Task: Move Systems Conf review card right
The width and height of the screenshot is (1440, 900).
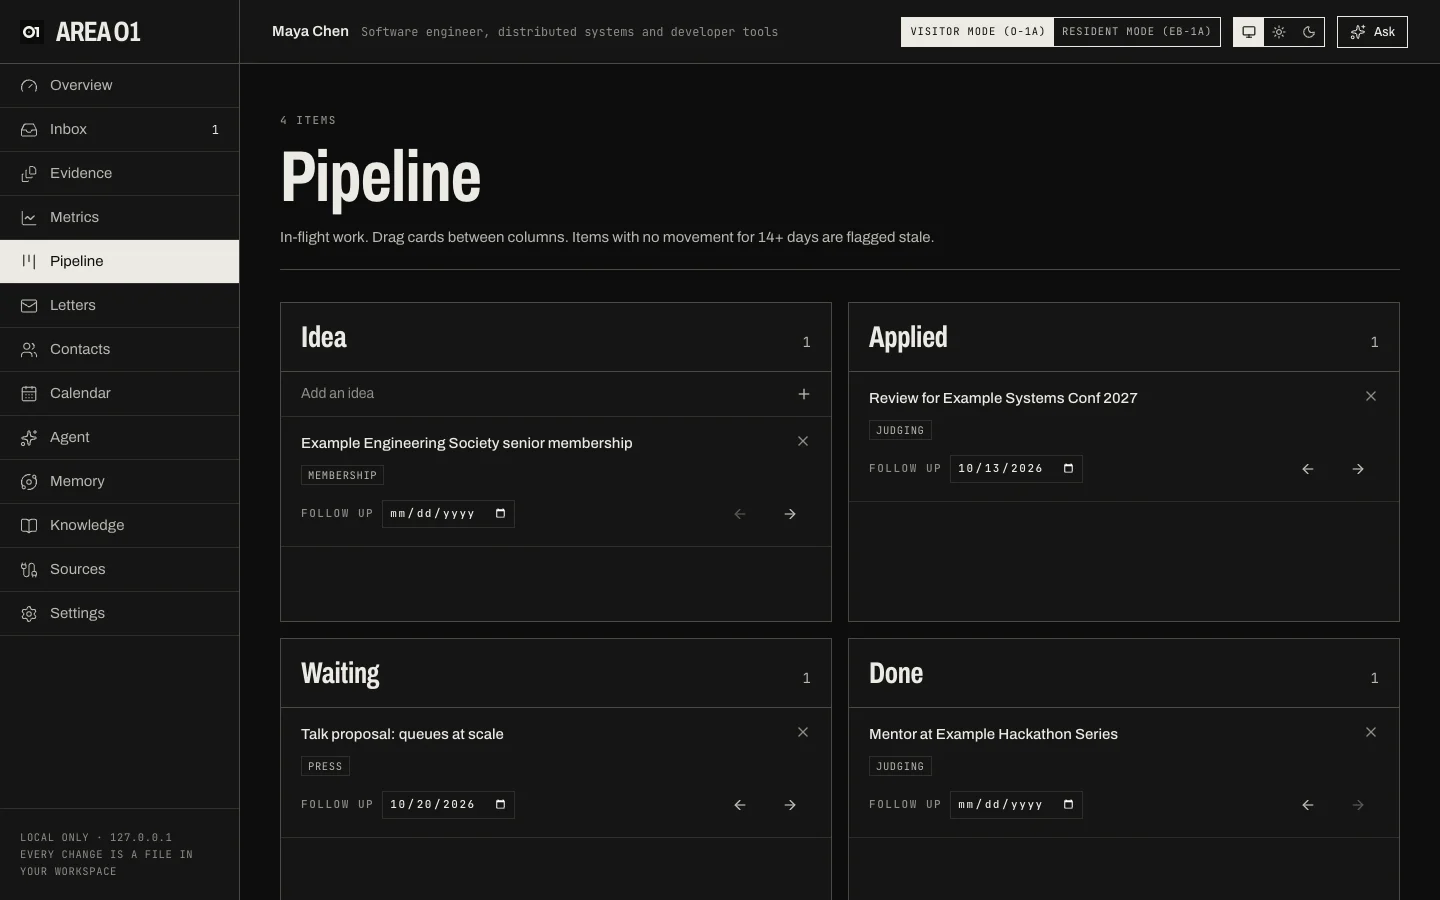Action: [x=1358, y=469]
